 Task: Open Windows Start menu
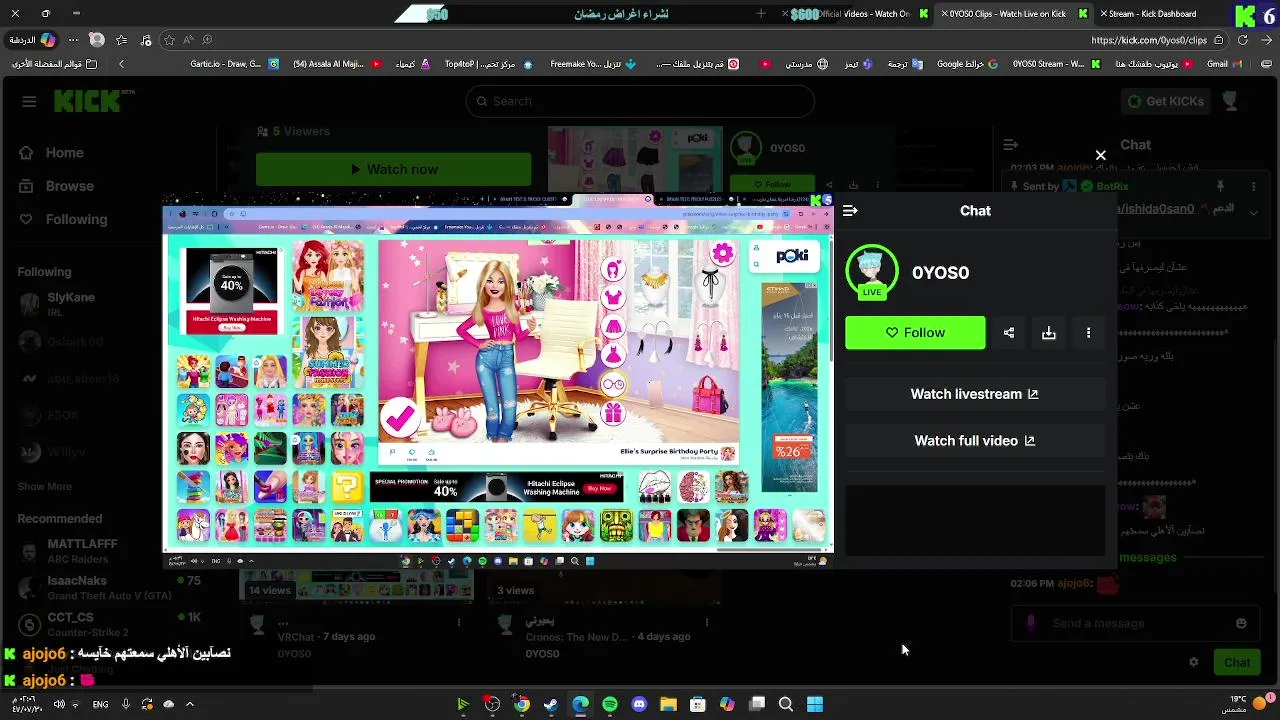click(x=815, y=704)
